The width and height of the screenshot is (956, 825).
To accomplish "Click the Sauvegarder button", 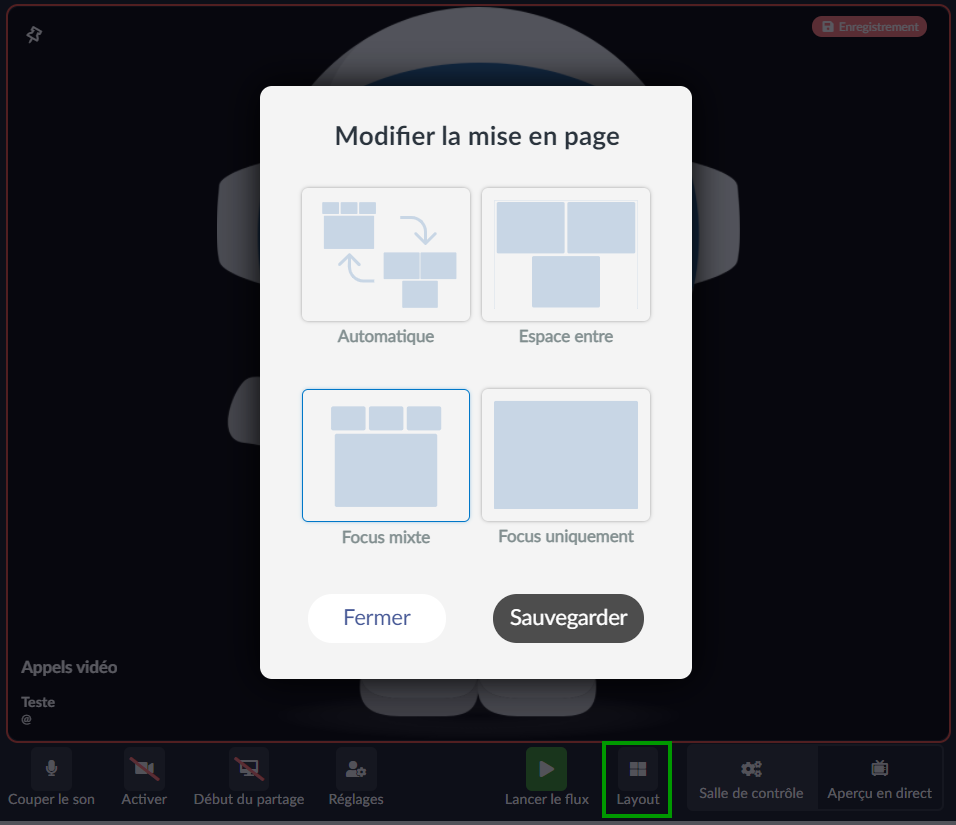I will pos(568,618).
